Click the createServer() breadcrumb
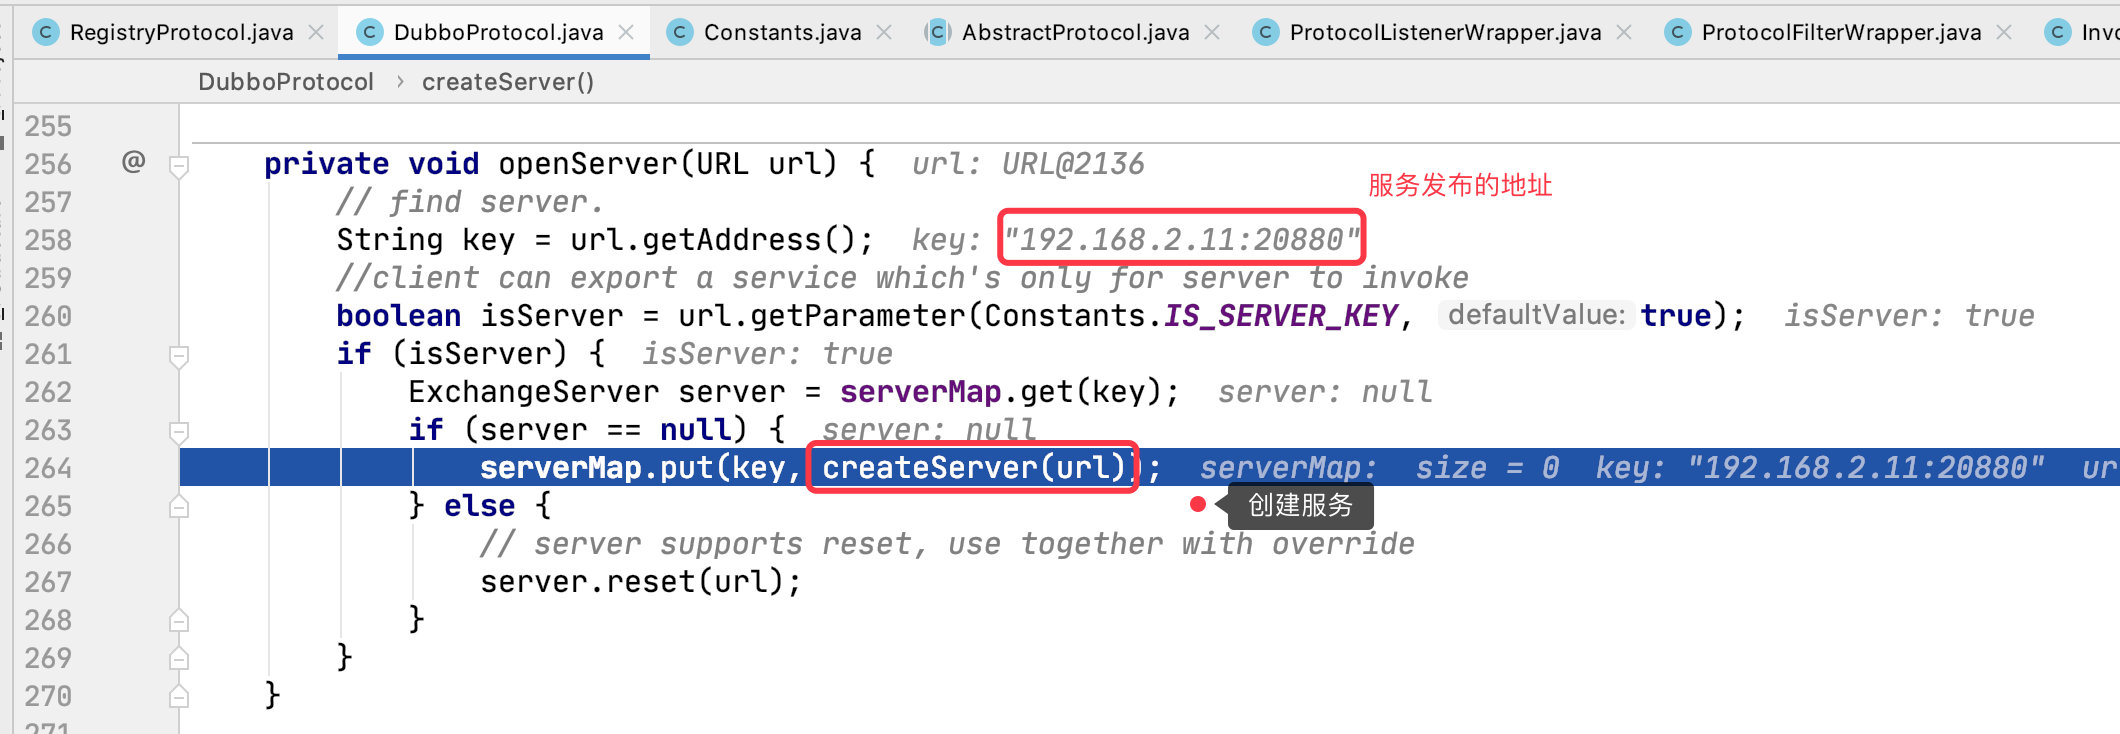Image resolution: width=2120 pixels, height=734 pixels. click(508, 82)
